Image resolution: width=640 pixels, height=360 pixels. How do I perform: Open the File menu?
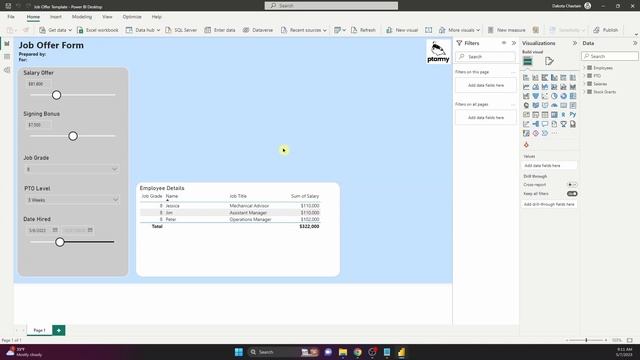pyautogui.click(x=11, y=17)
